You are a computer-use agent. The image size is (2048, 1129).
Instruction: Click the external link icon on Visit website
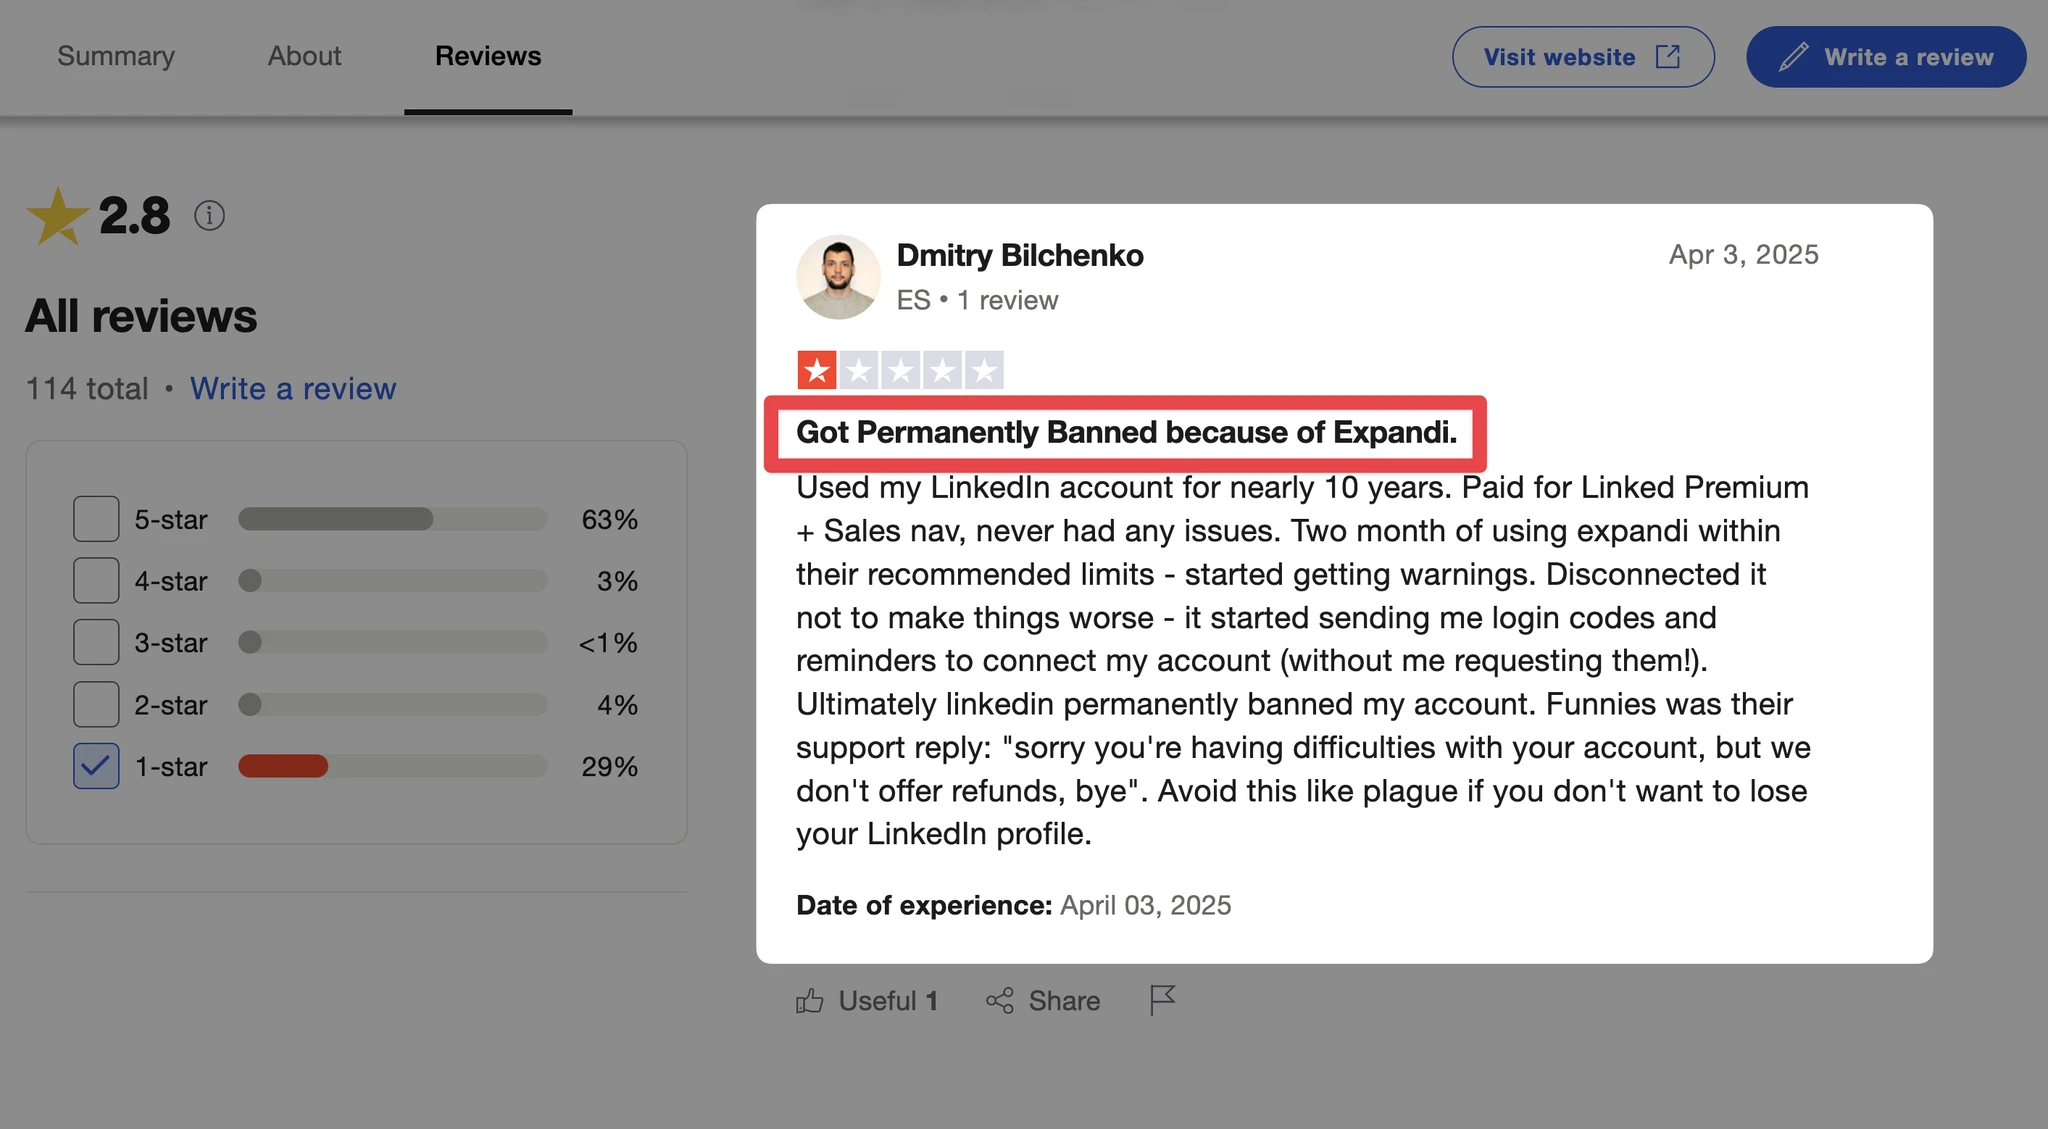pyautogui.click(x=1668, y=56)
